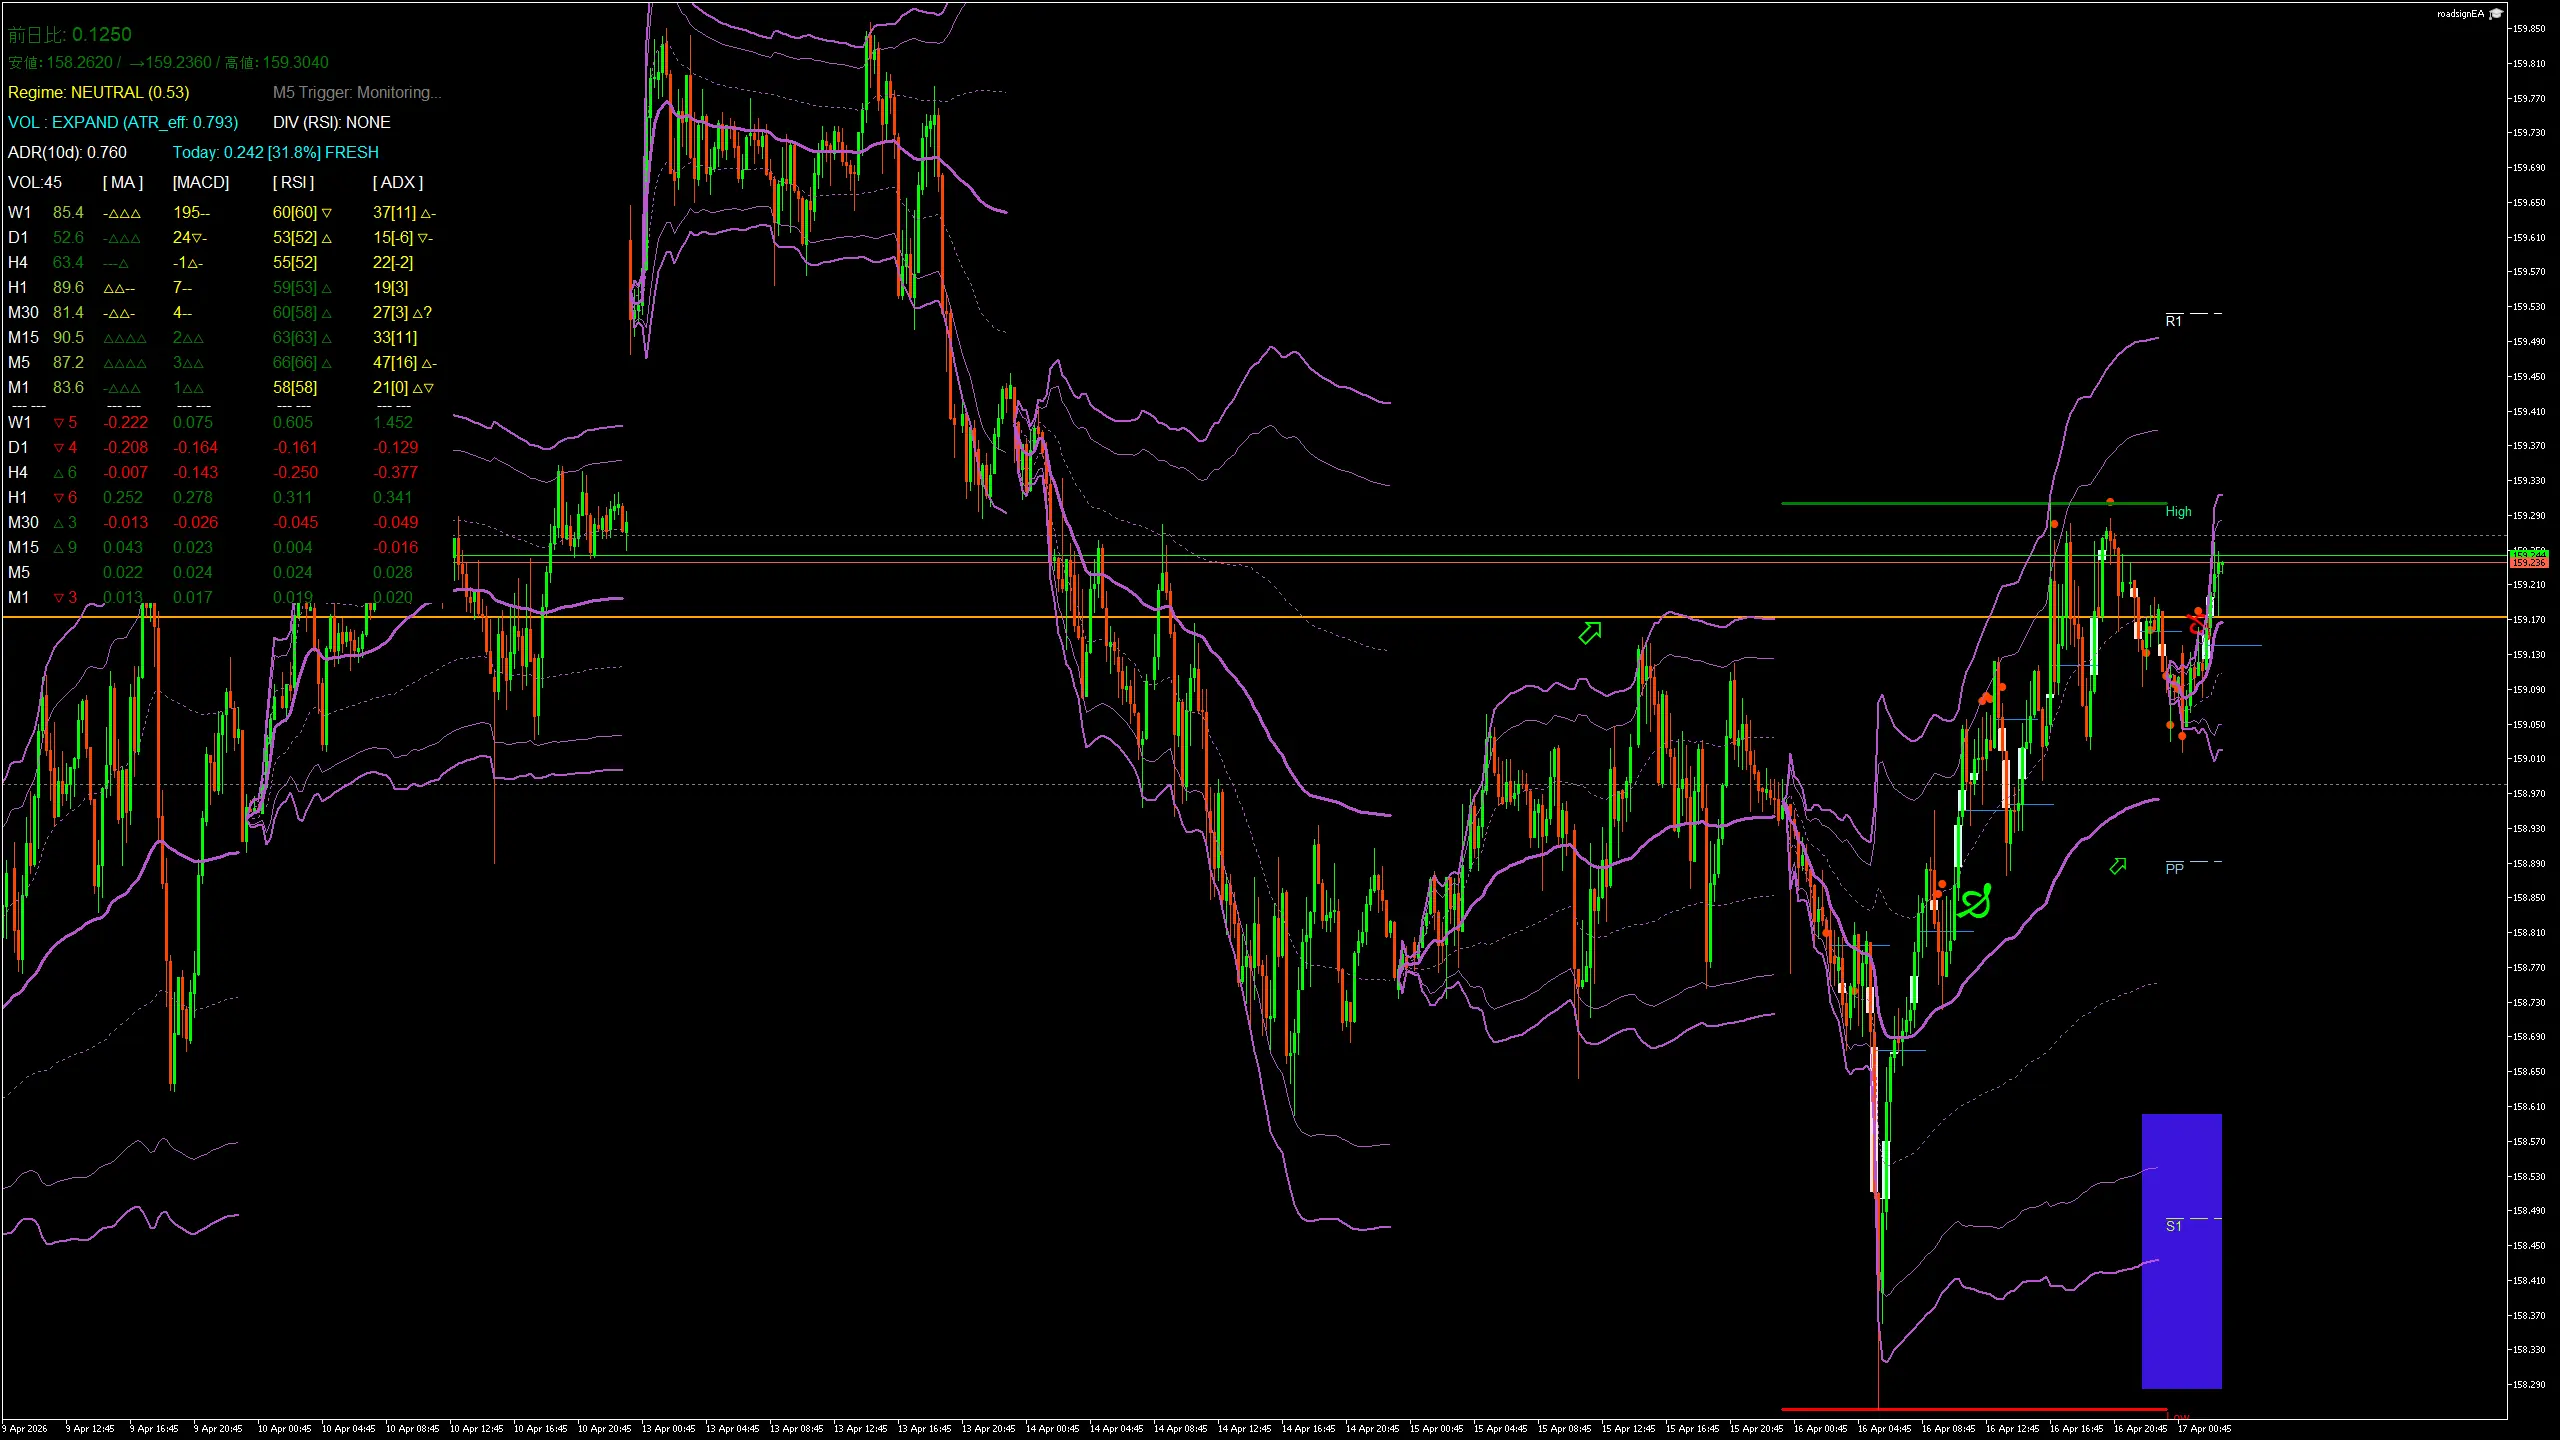Open the DIV (RSI): NONE selector

331,122
